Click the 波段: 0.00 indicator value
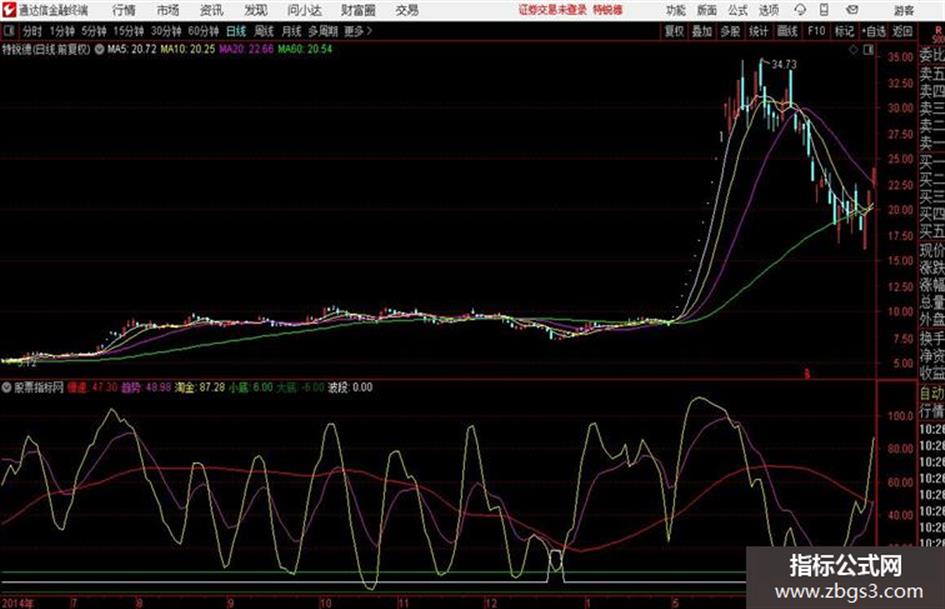The height and width of the screenshot is (609, 945). 350,387
